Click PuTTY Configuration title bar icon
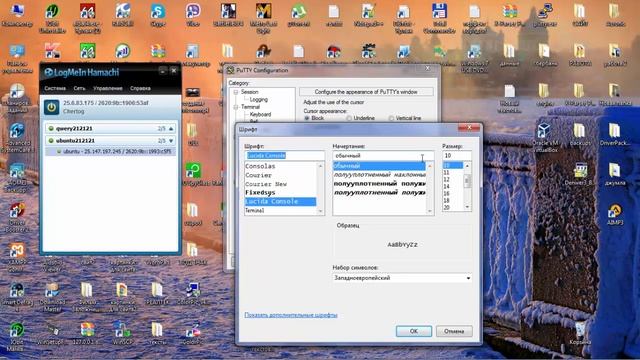Screen dimensions: 640x360 pos(231,70)
